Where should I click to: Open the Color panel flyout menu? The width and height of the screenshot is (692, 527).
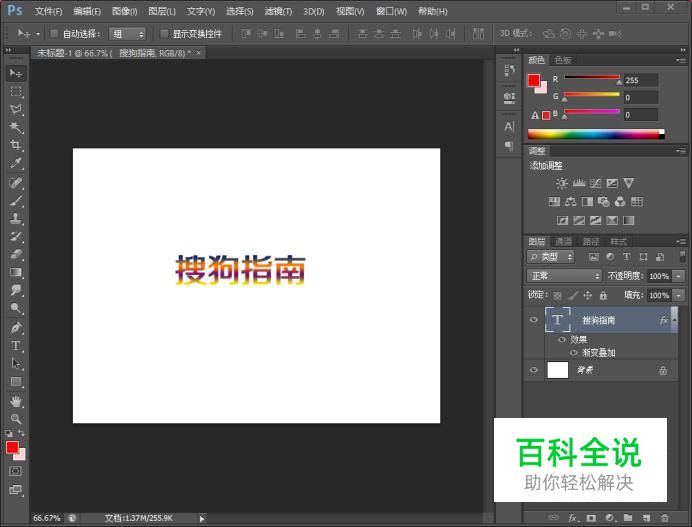coord(681,60)
